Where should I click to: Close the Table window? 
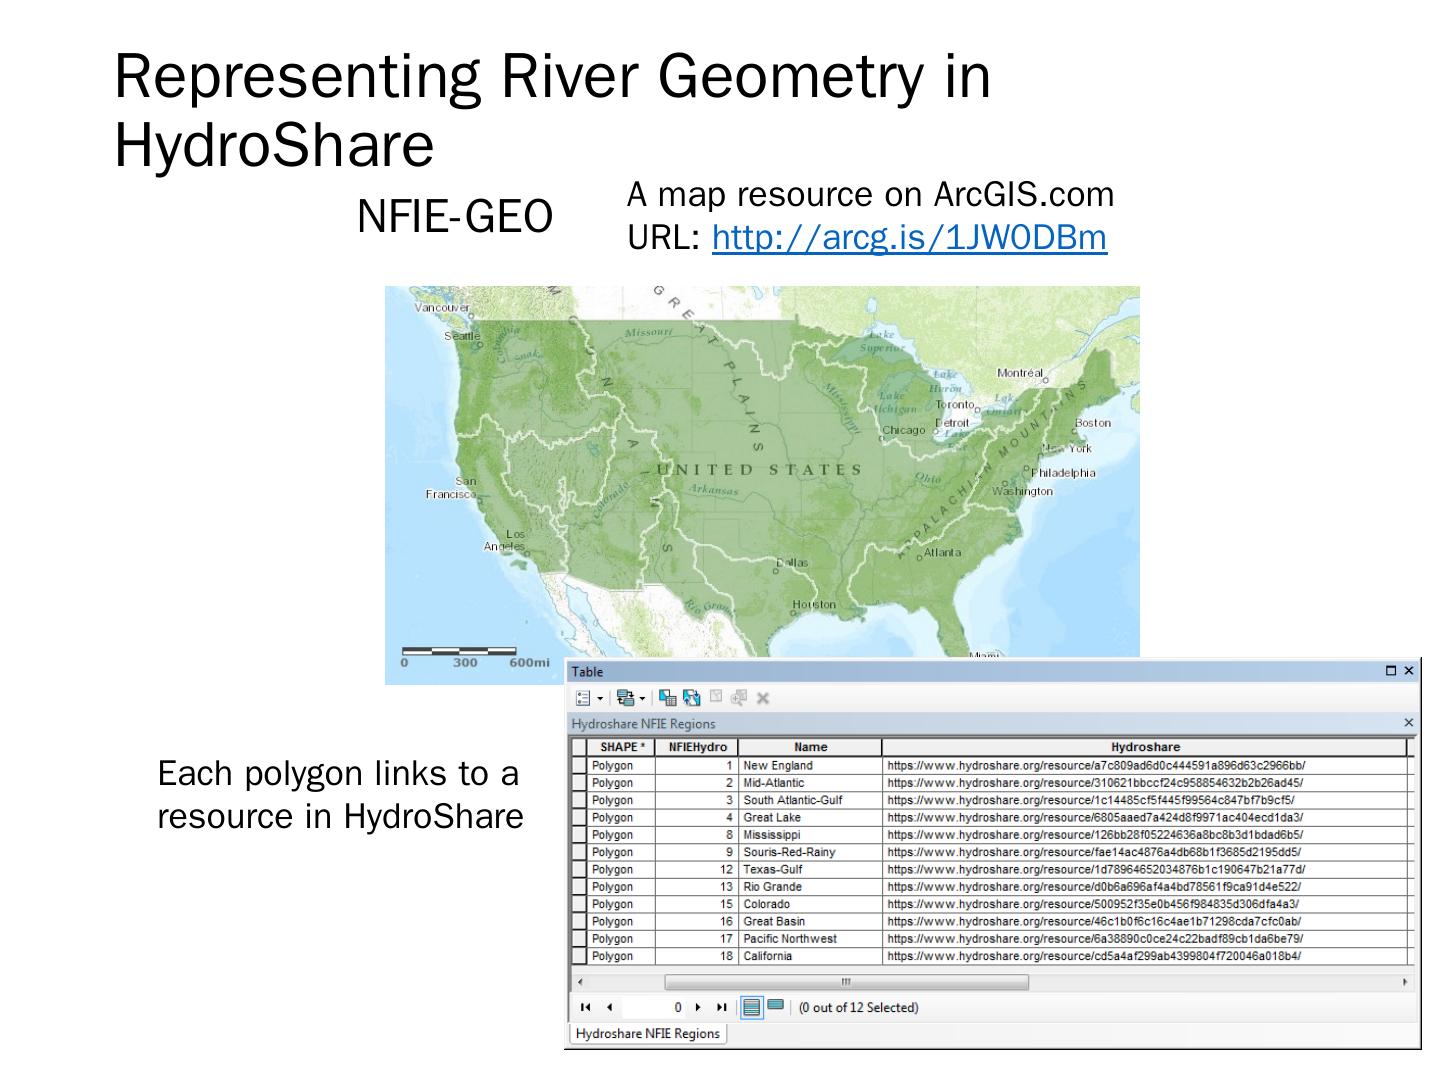[x=1409, y=671]
